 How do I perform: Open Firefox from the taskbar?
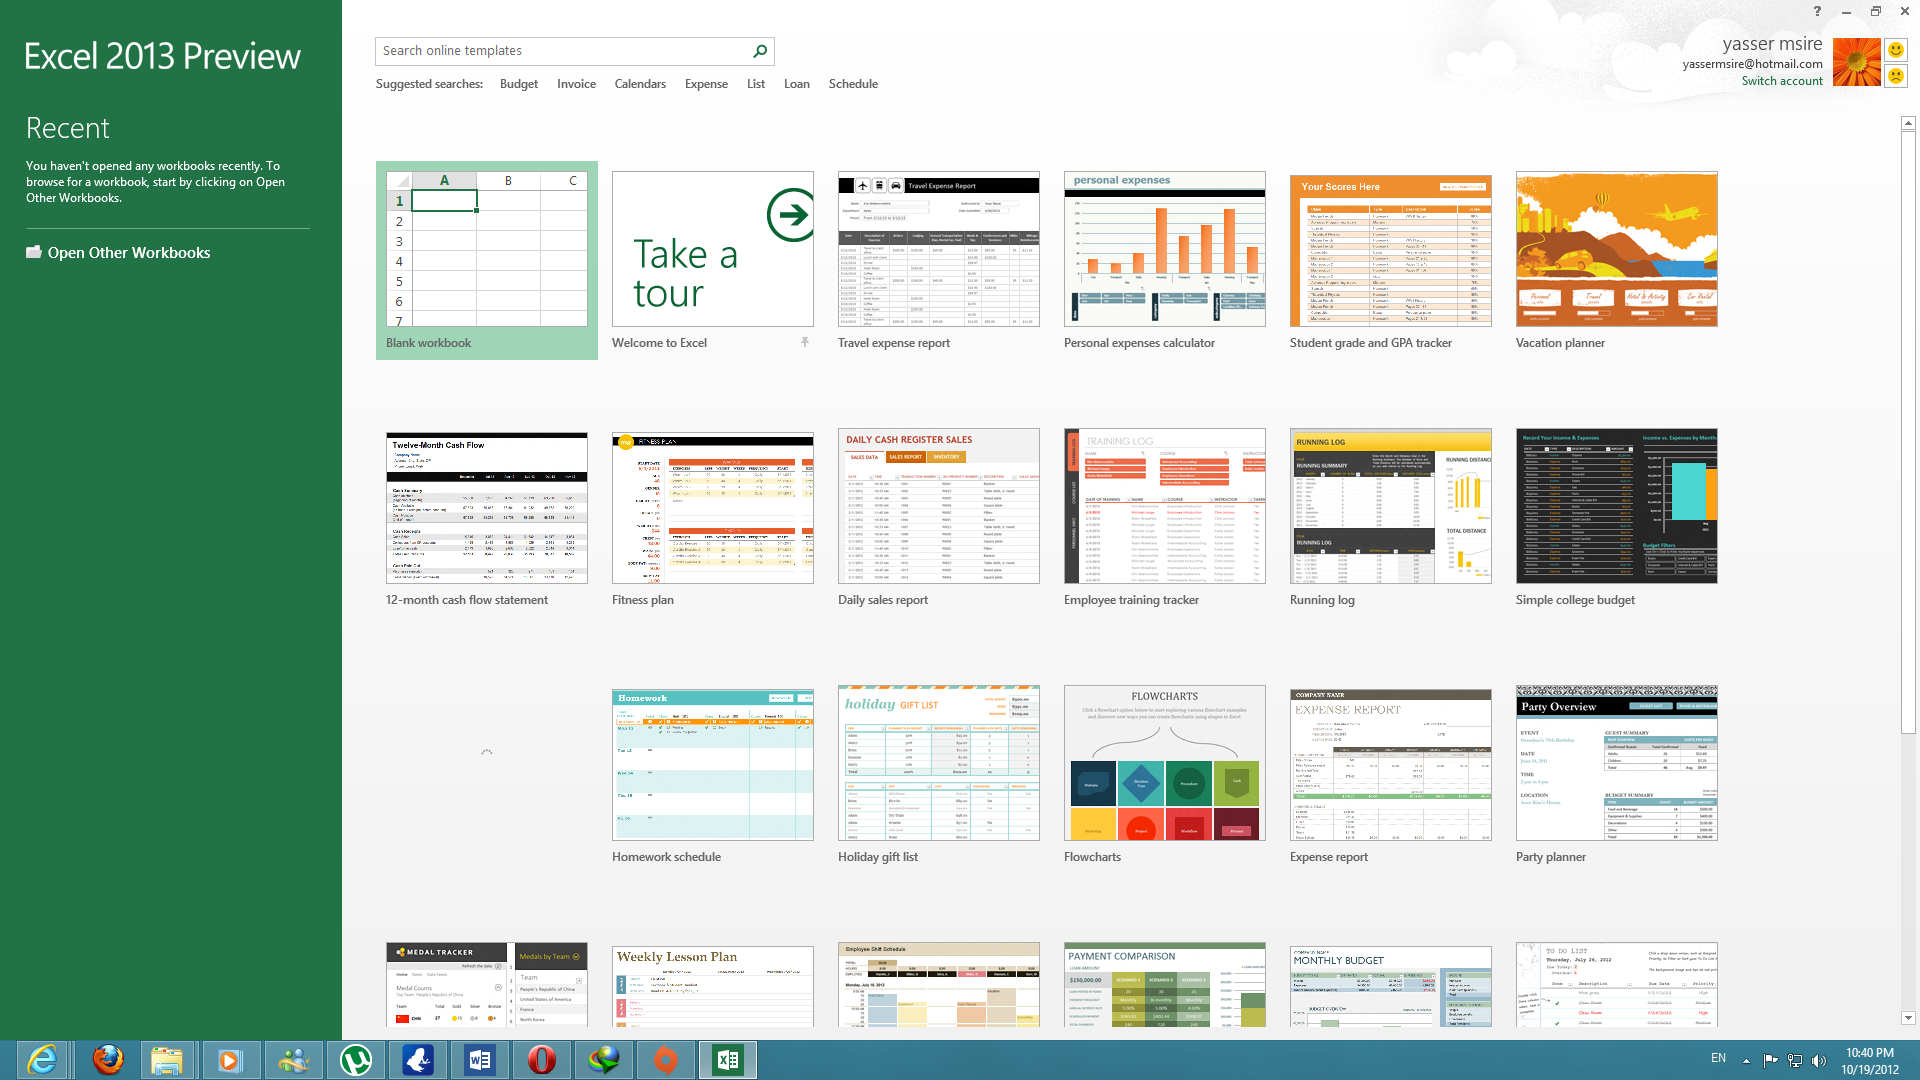pyautogui.click(x=108, y=1060)
